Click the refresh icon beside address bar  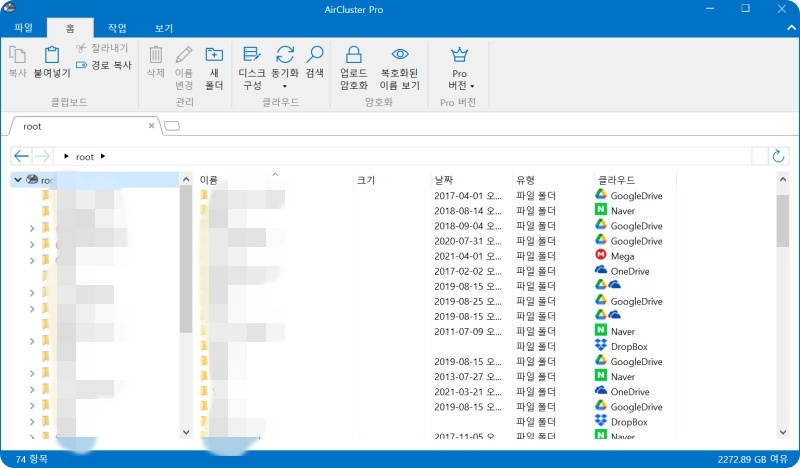pos(778,156)
